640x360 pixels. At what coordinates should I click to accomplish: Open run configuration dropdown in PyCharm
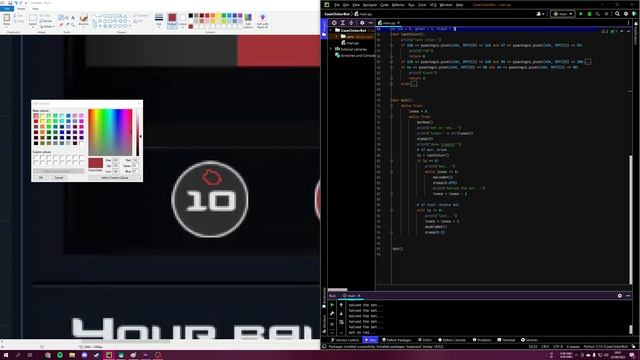tap(562, 14)
